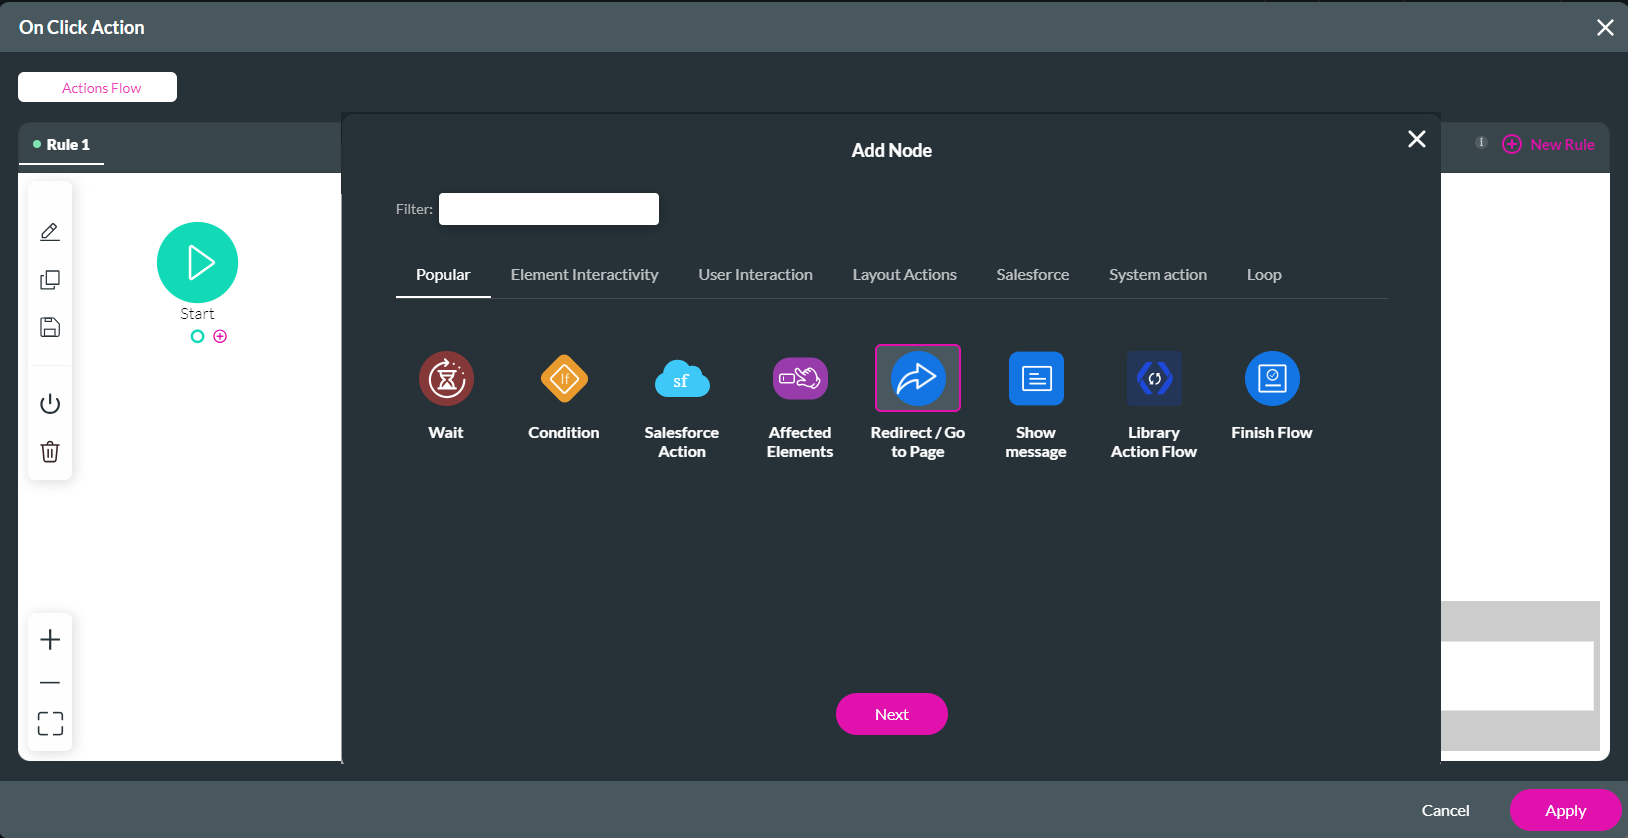Click the power icon in sidebar

(x=50, y=404)
